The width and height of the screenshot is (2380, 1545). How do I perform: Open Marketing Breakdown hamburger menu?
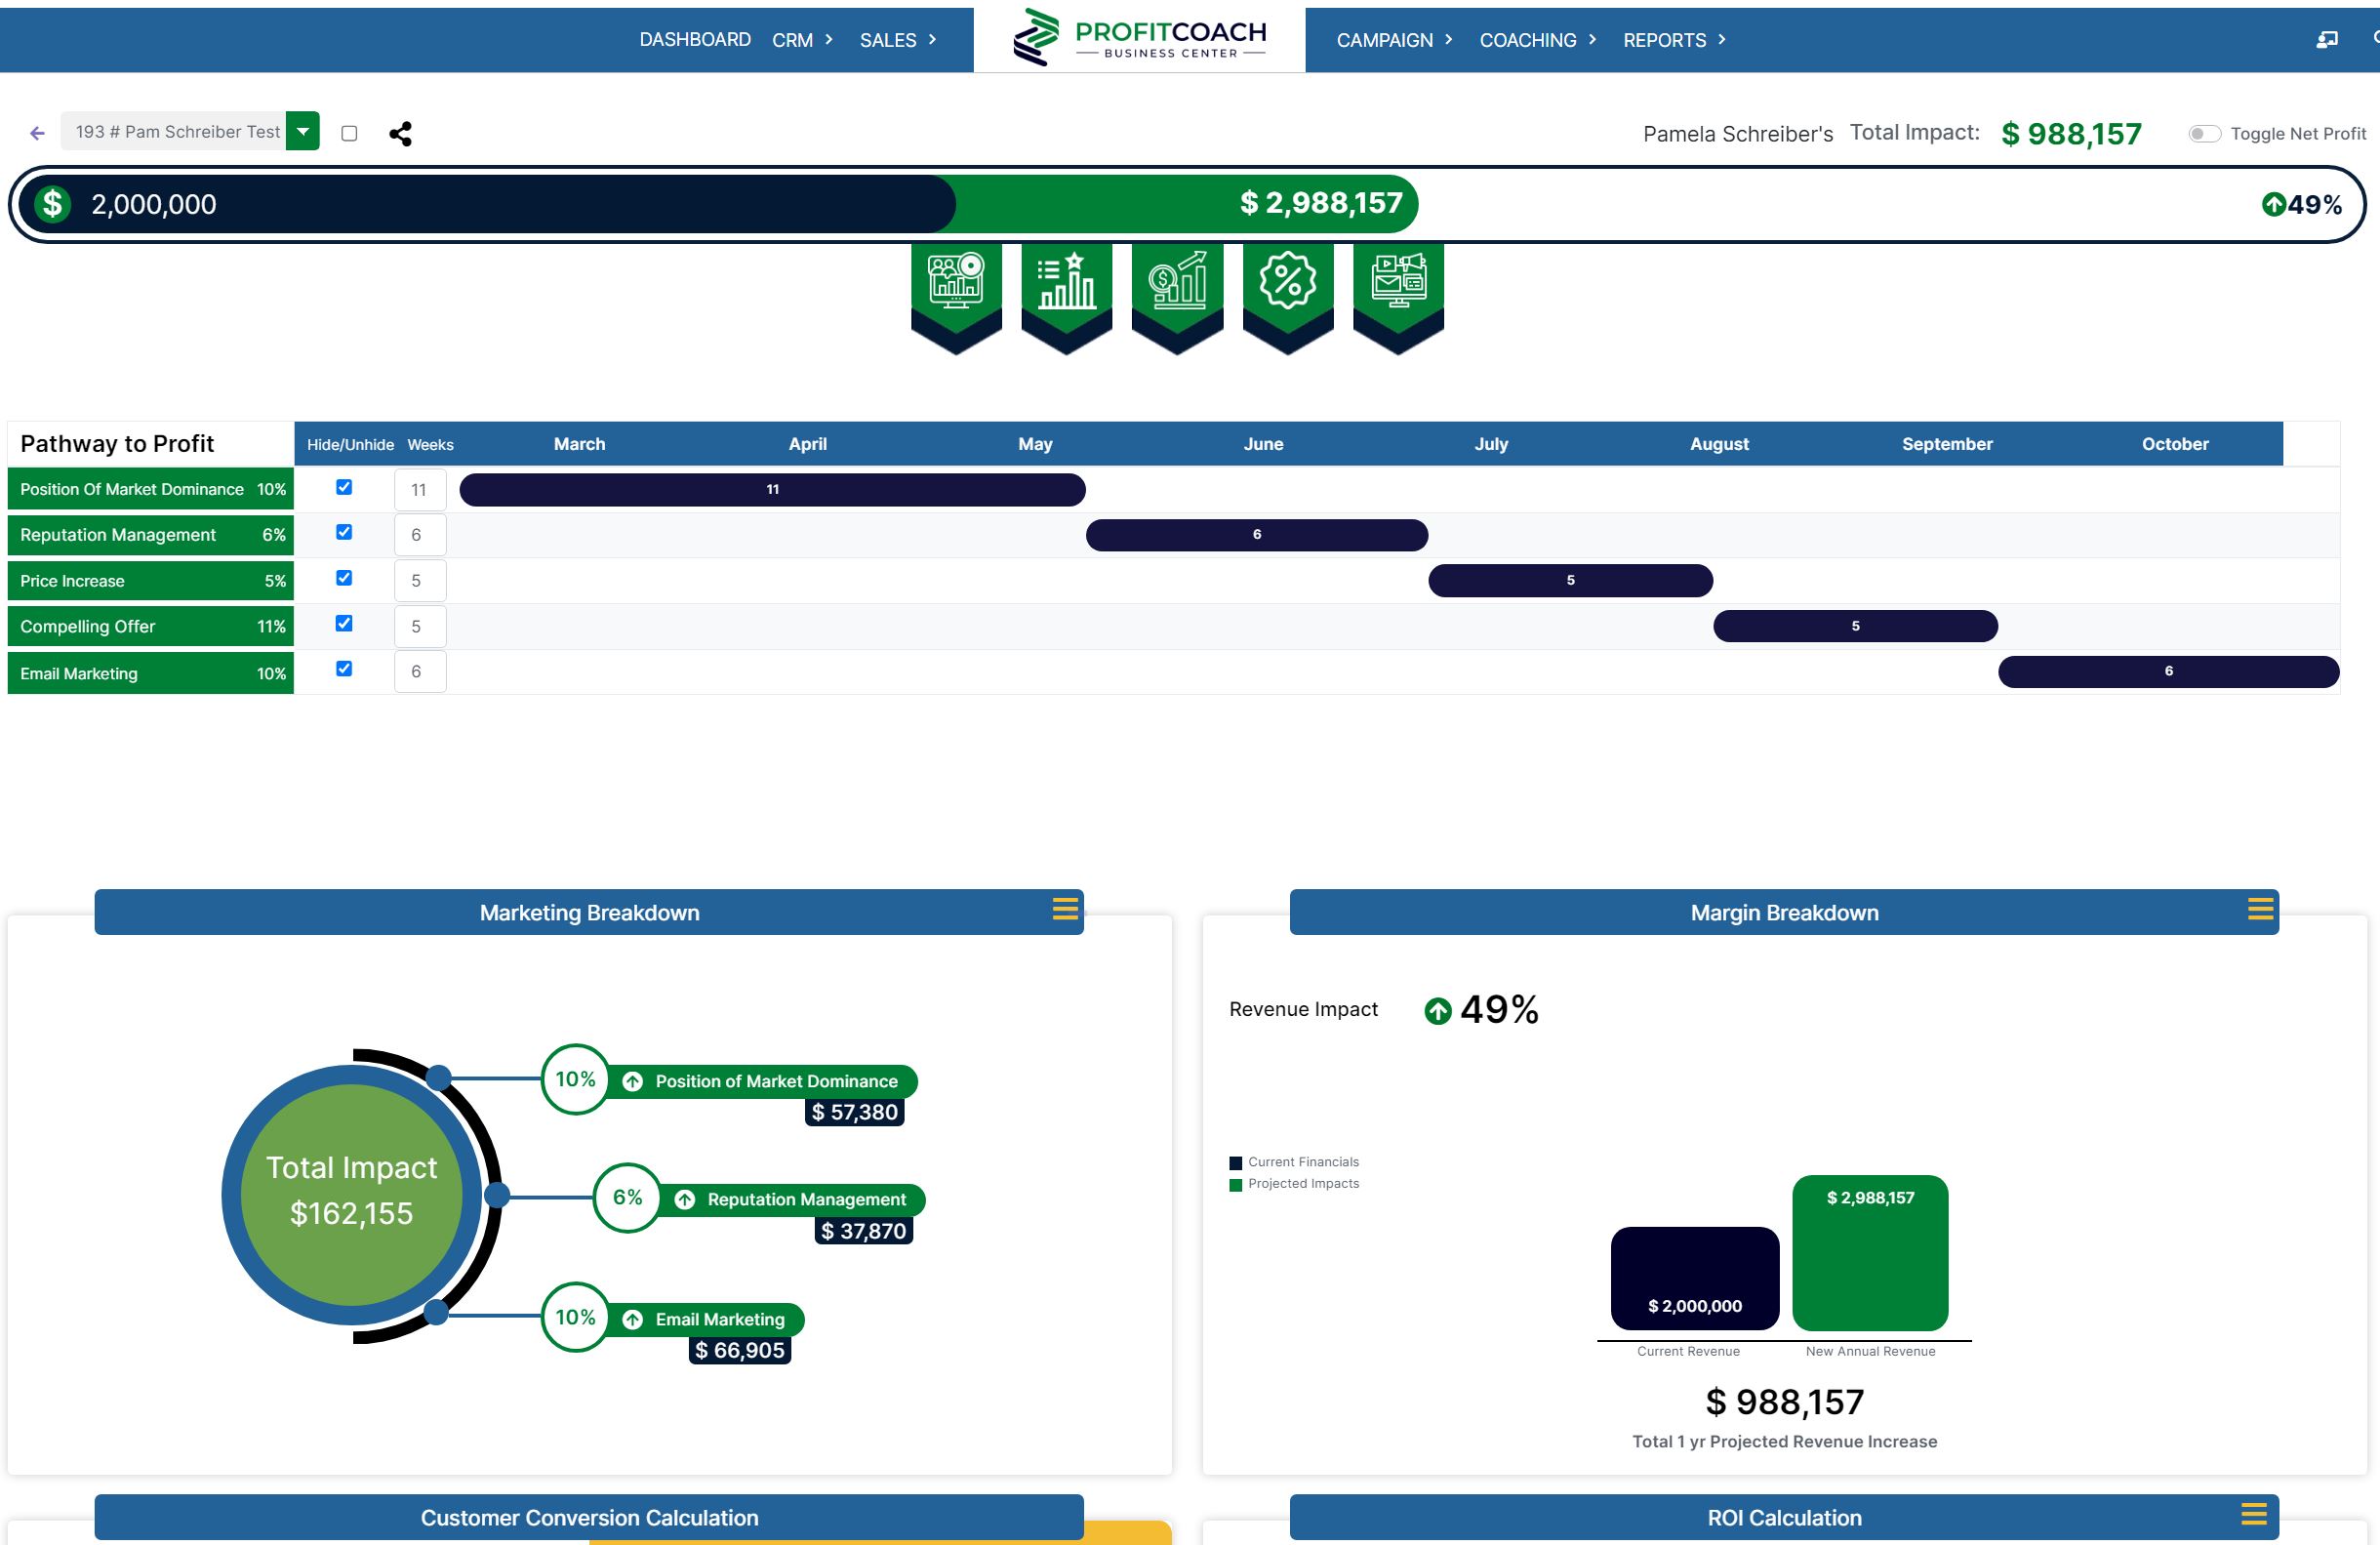click(1065, 908)
